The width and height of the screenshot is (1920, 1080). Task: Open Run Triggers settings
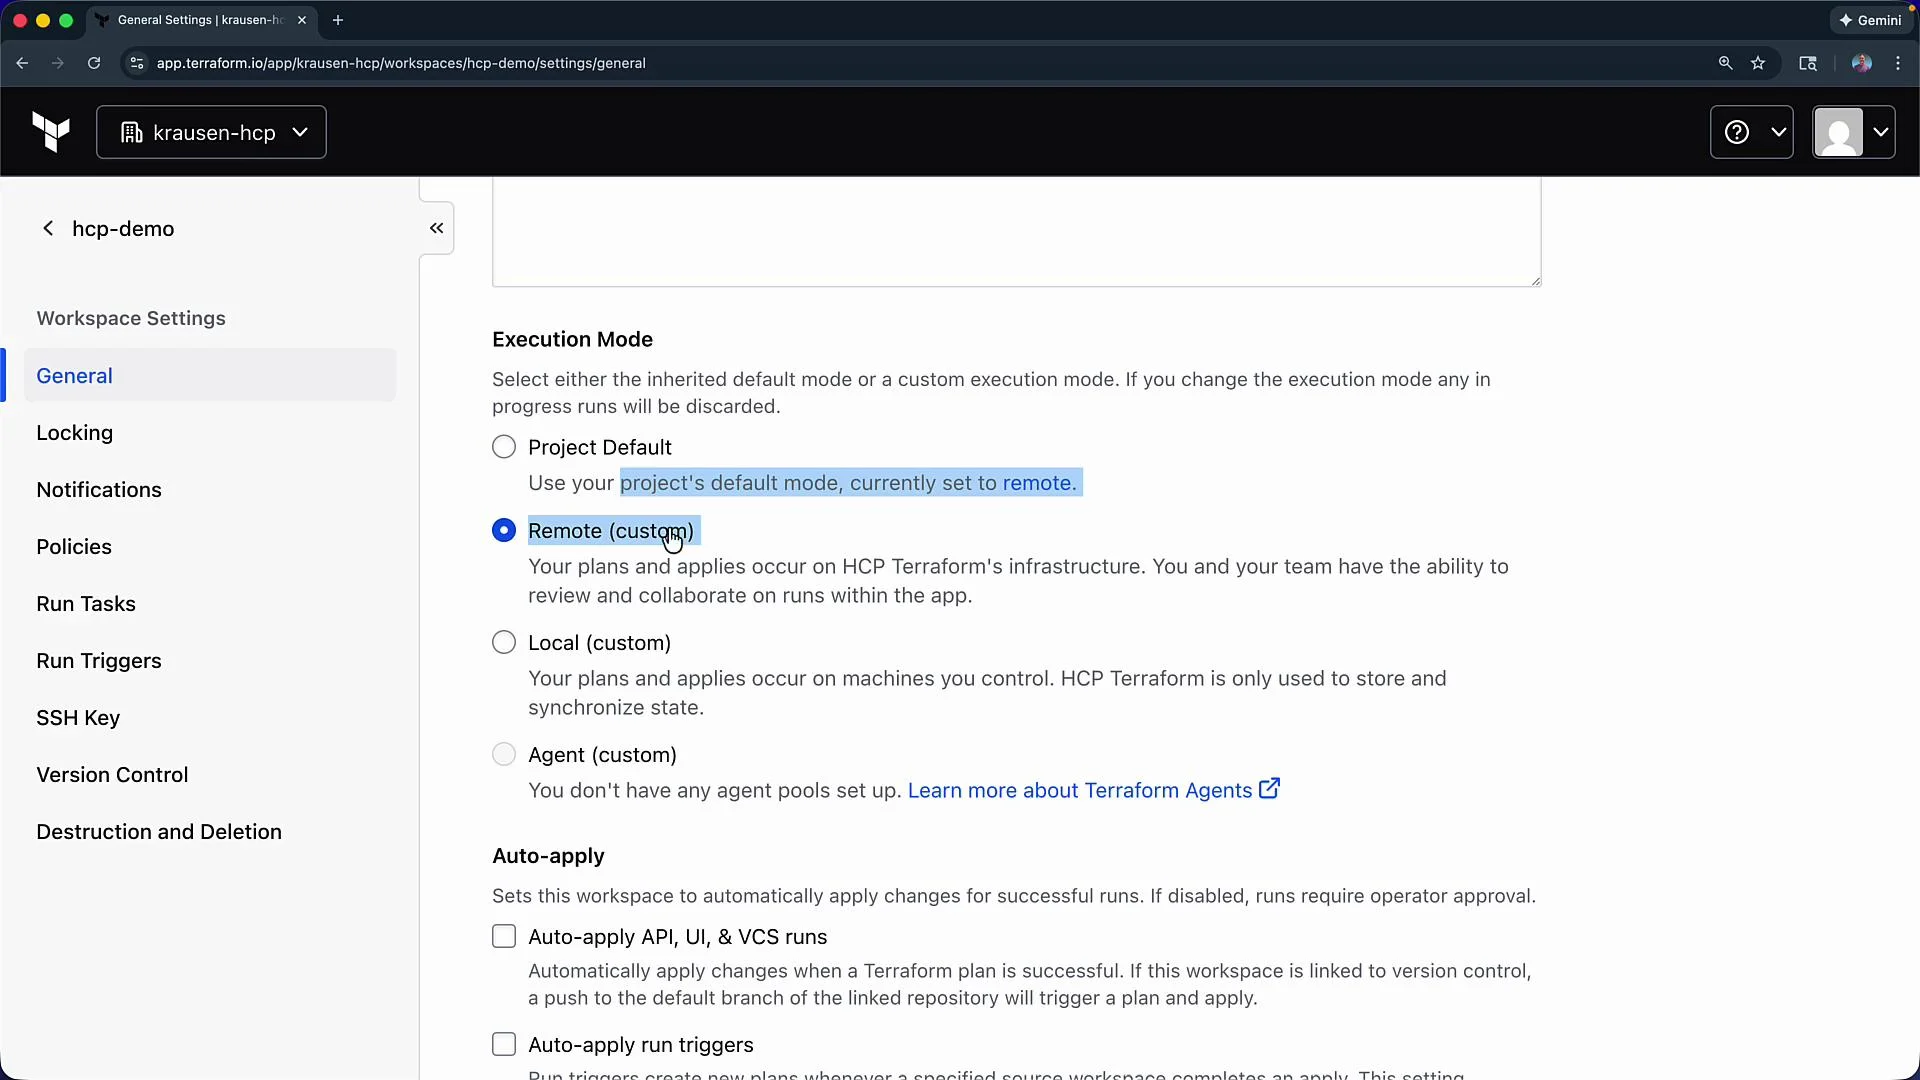point(99,661)
